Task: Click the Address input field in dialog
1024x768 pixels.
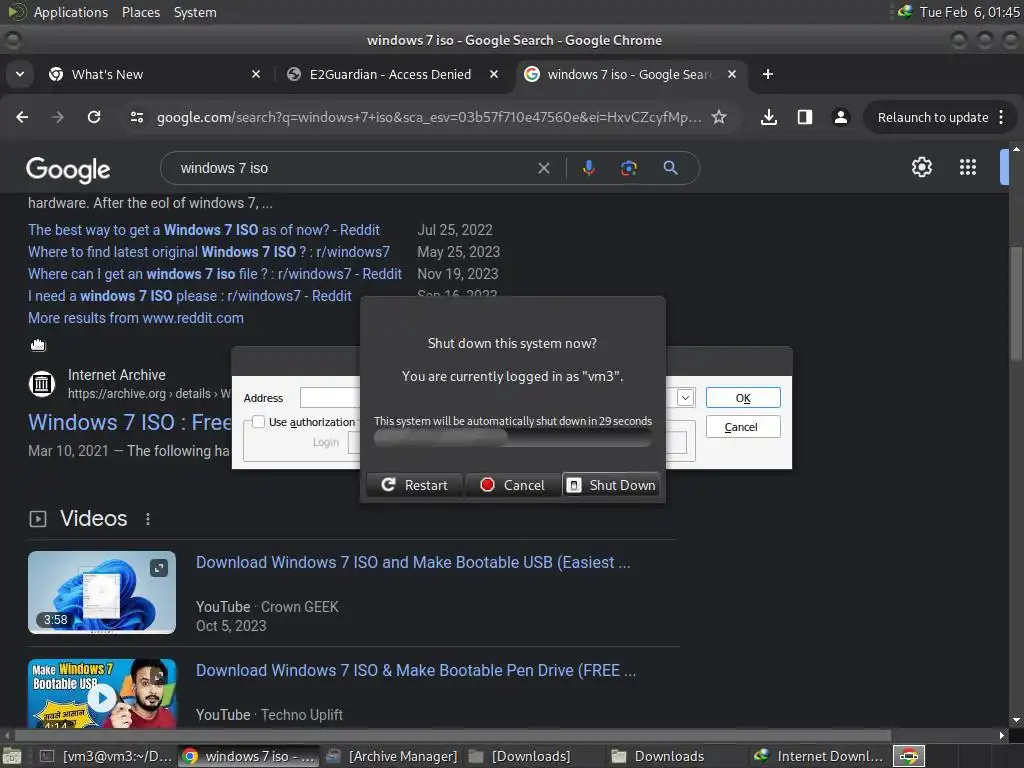Action: click(x=330, y=398)
